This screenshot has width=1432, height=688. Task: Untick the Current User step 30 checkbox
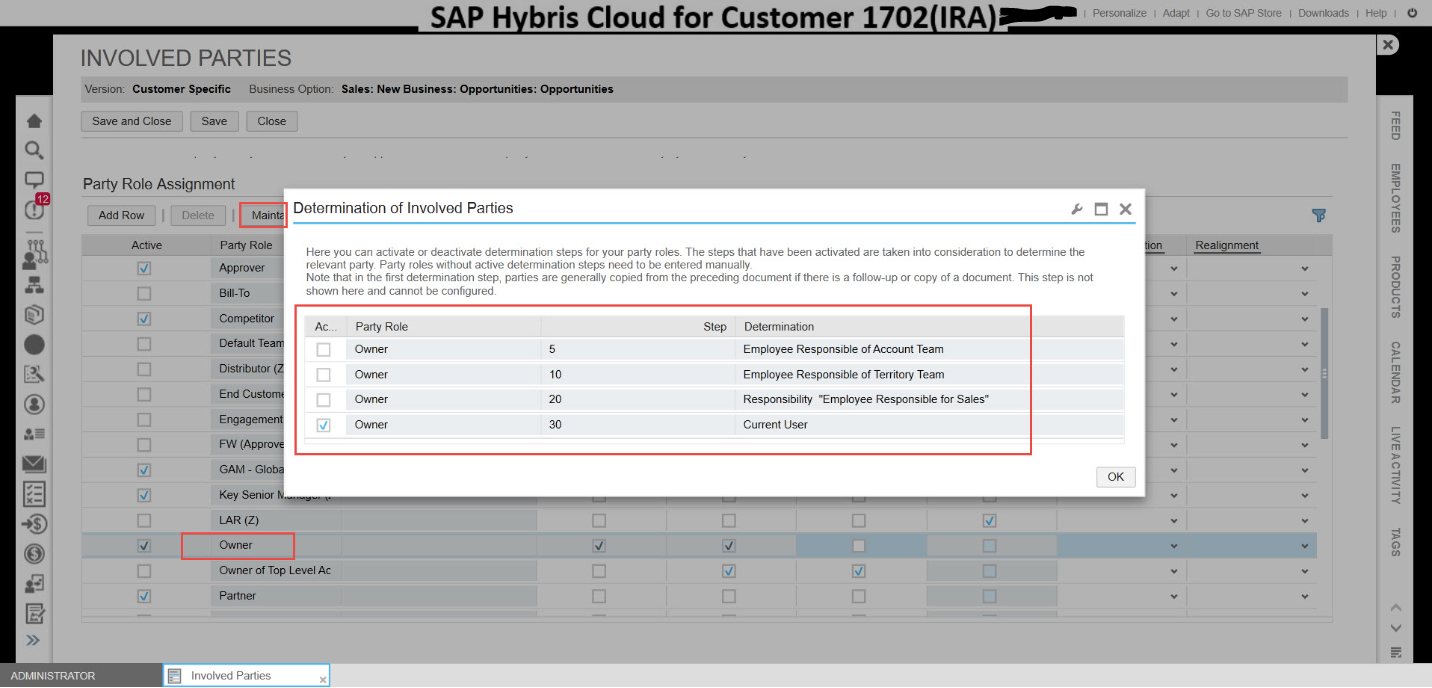click(x=323, y=425)
